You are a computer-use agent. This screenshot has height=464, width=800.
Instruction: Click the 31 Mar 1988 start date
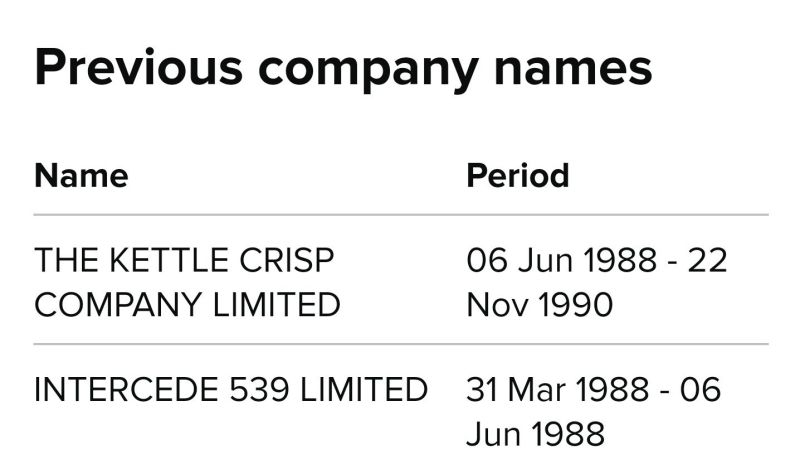coord(558,389)
